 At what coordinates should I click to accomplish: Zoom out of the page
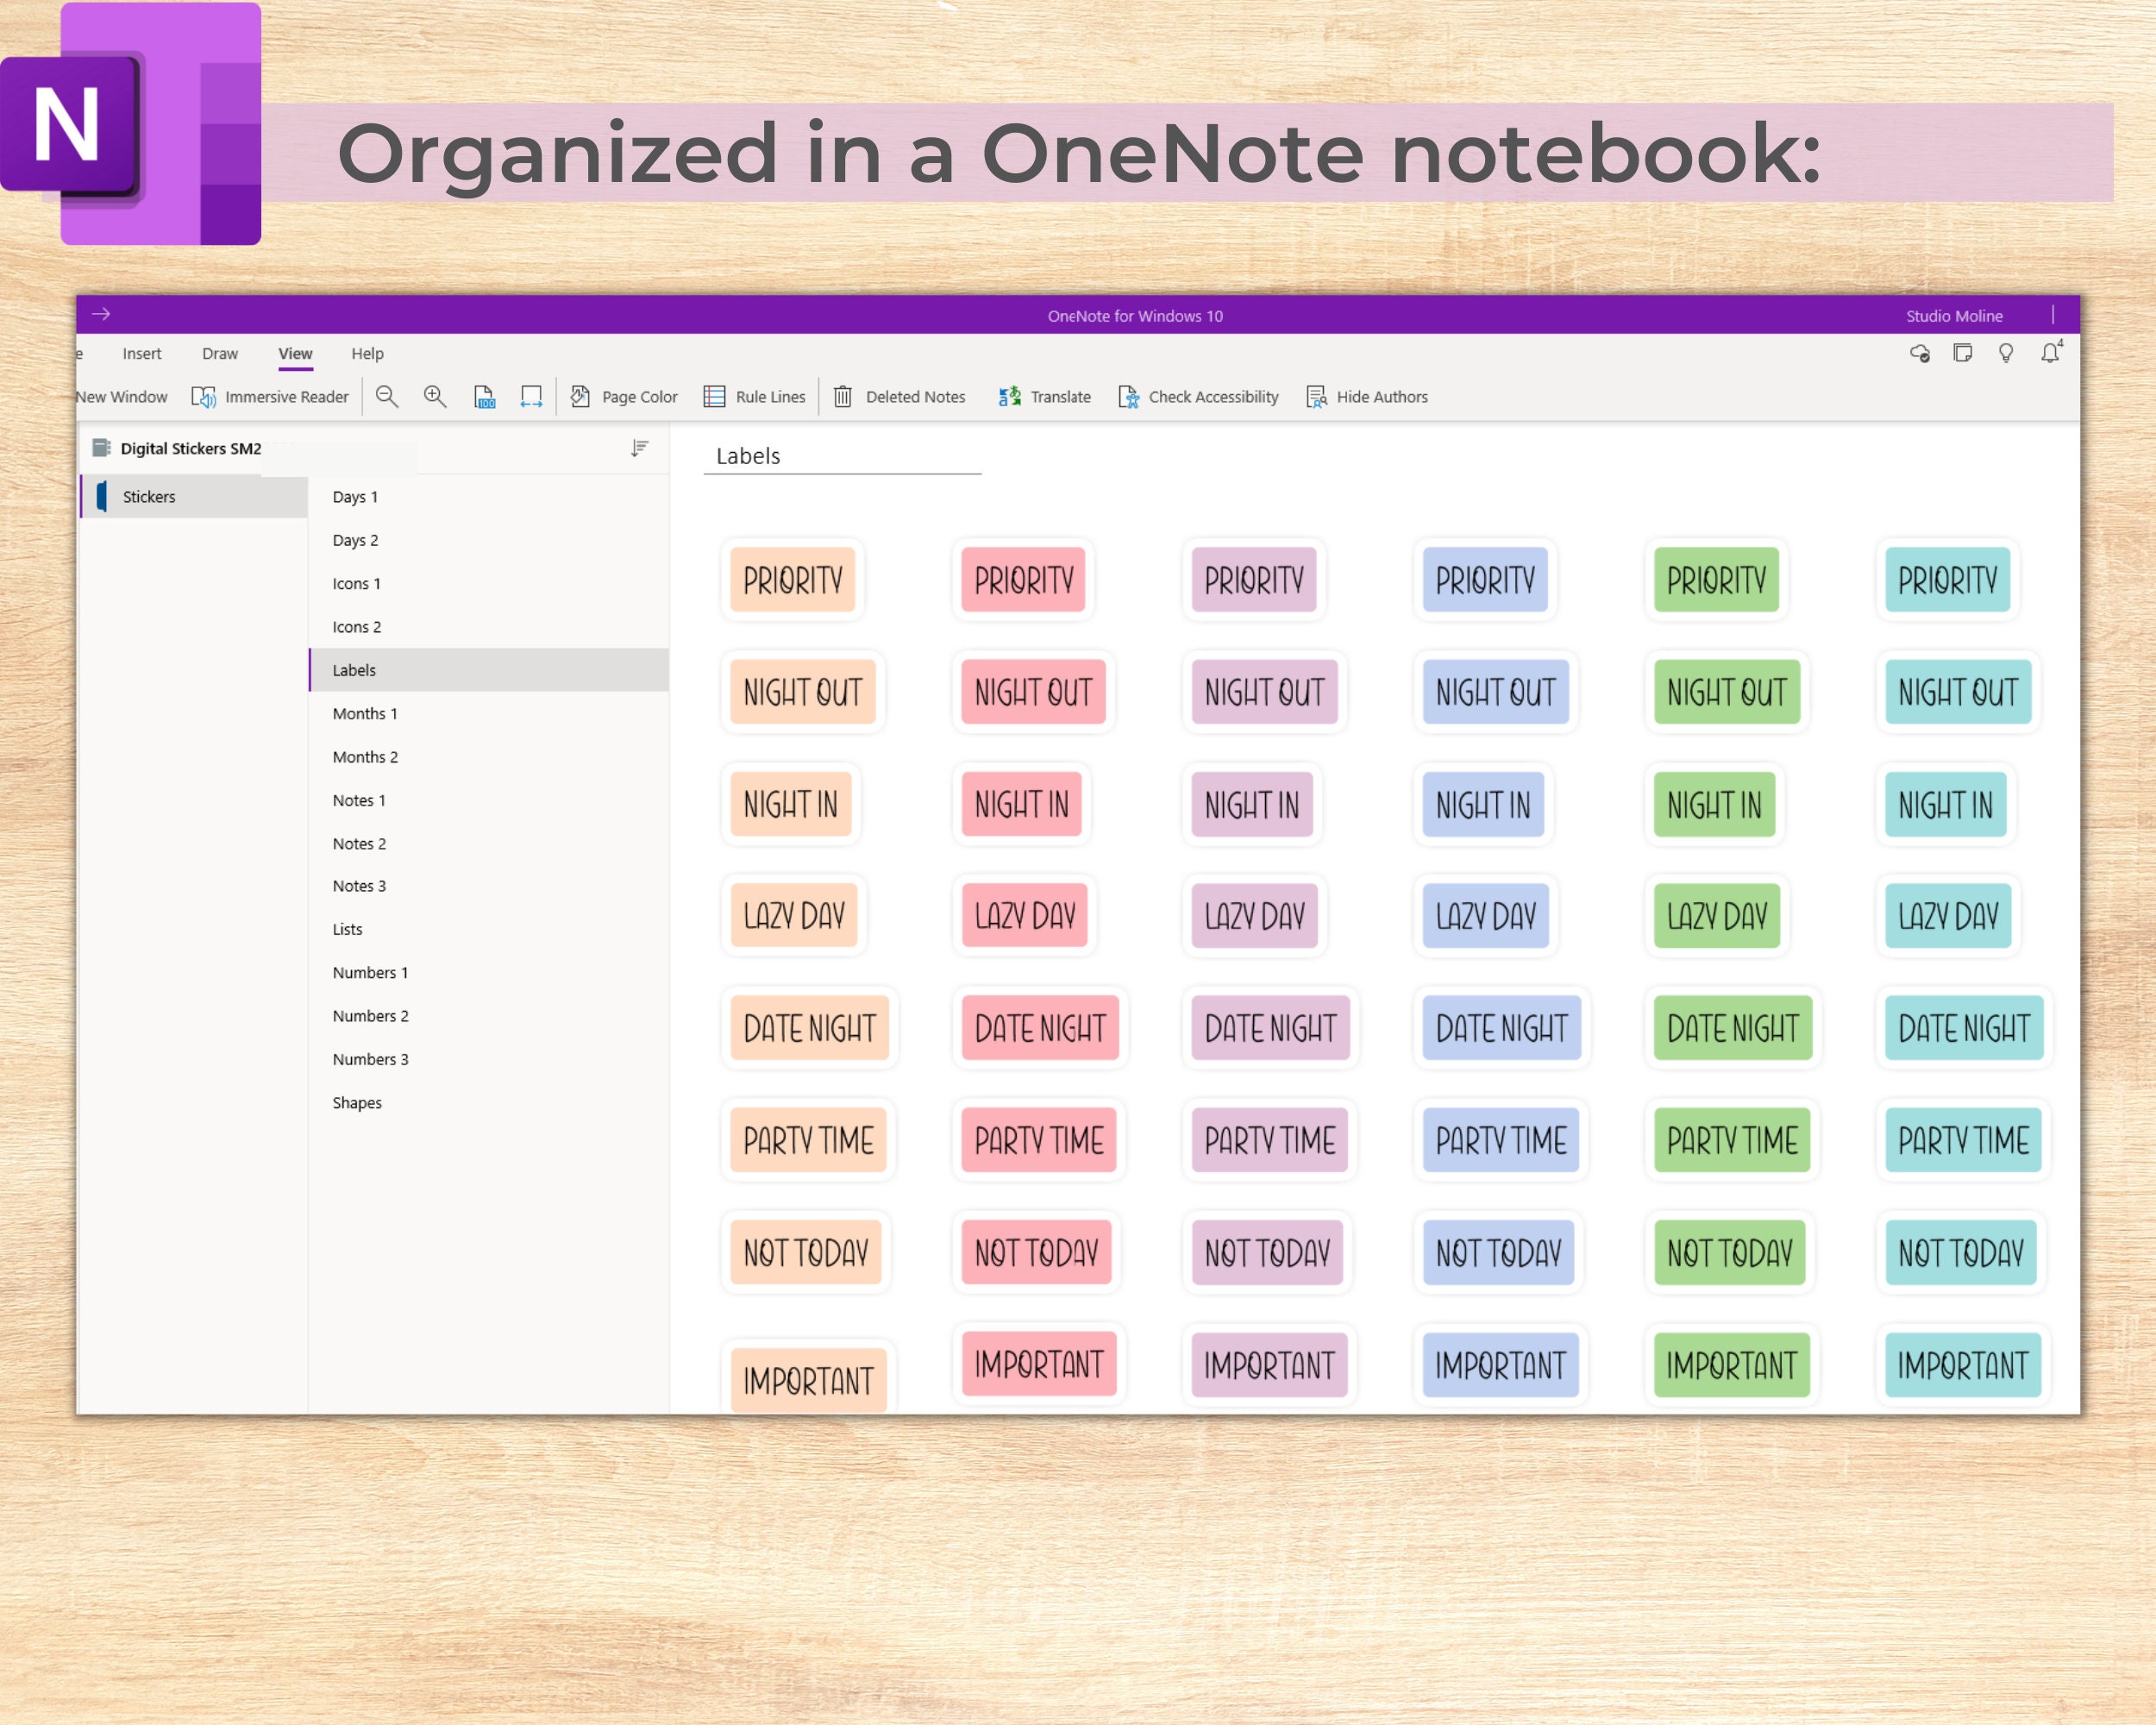tap(386, 396)
